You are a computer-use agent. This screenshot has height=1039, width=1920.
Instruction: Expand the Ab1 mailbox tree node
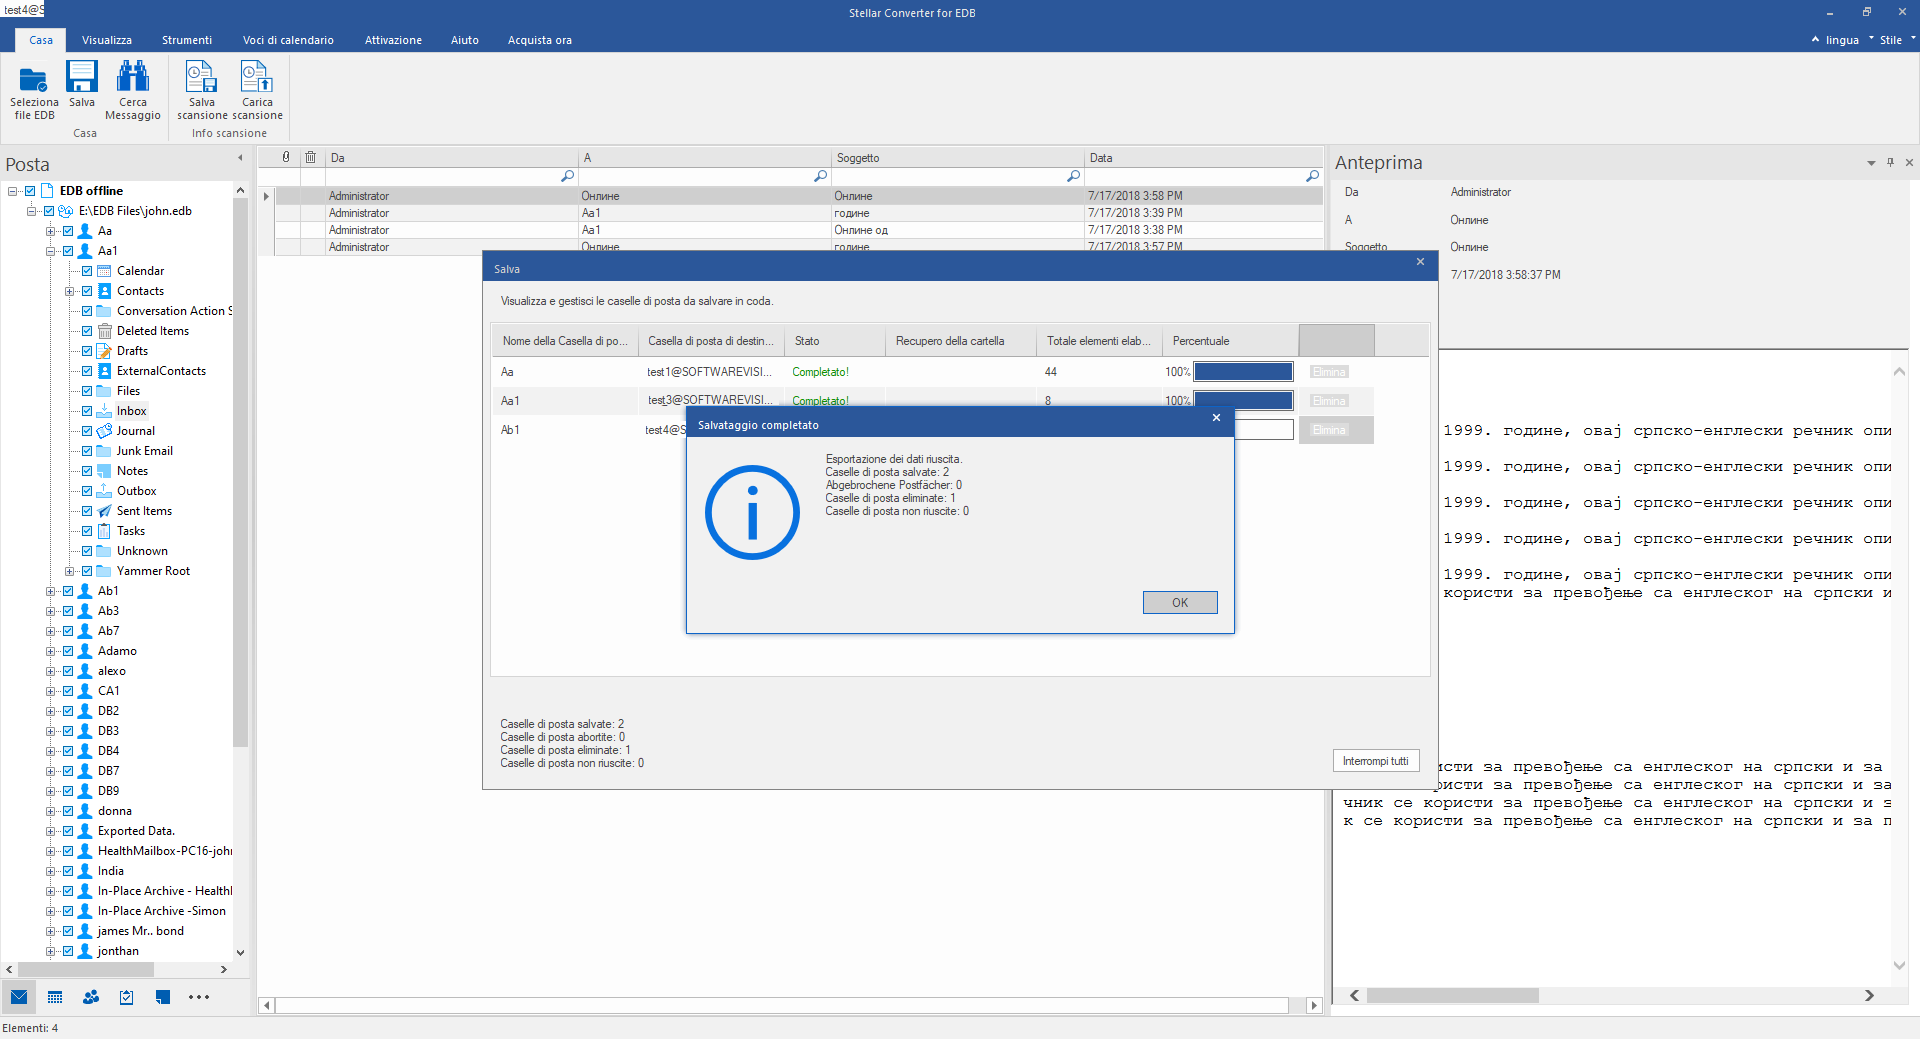[x=50, y=591]
